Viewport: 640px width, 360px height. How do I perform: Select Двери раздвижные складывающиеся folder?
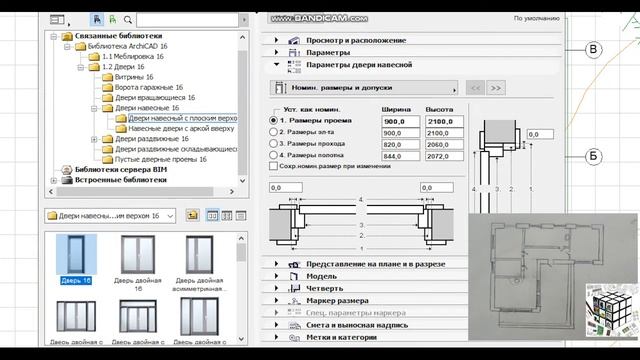pos(176,149)
